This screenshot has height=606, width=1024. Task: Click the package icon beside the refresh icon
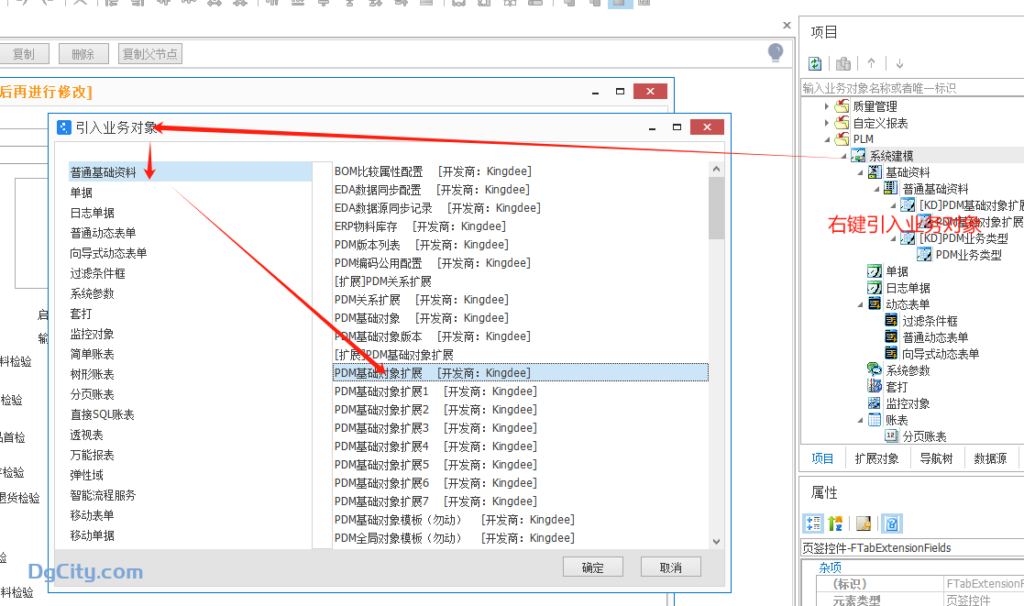pos(843,63)
